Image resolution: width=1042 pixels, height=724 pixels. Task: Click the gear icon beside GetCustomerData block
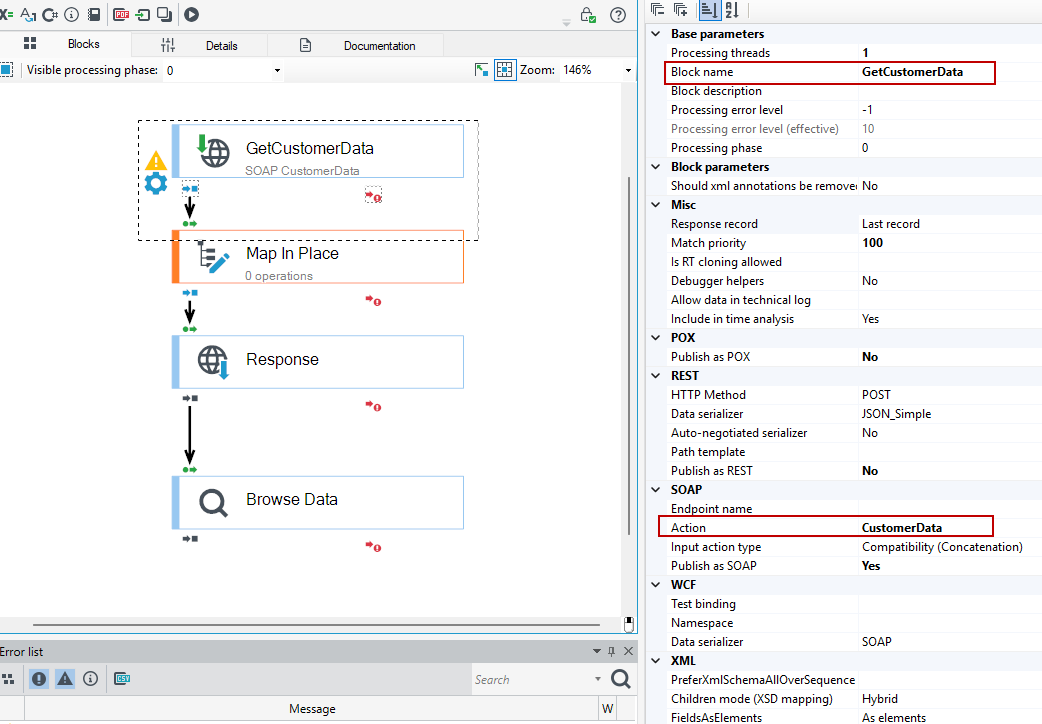[x=156, y=183]
